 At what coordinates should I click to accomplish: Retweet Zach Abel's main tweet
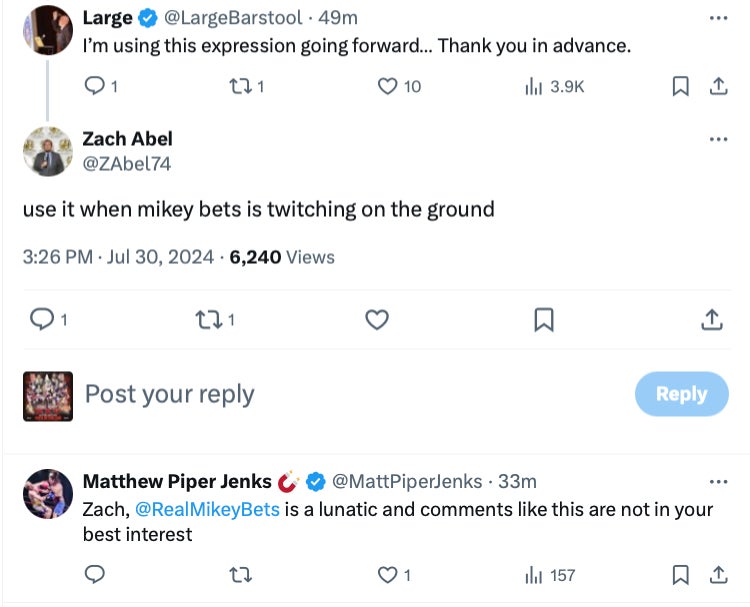(x=208, y=320)
